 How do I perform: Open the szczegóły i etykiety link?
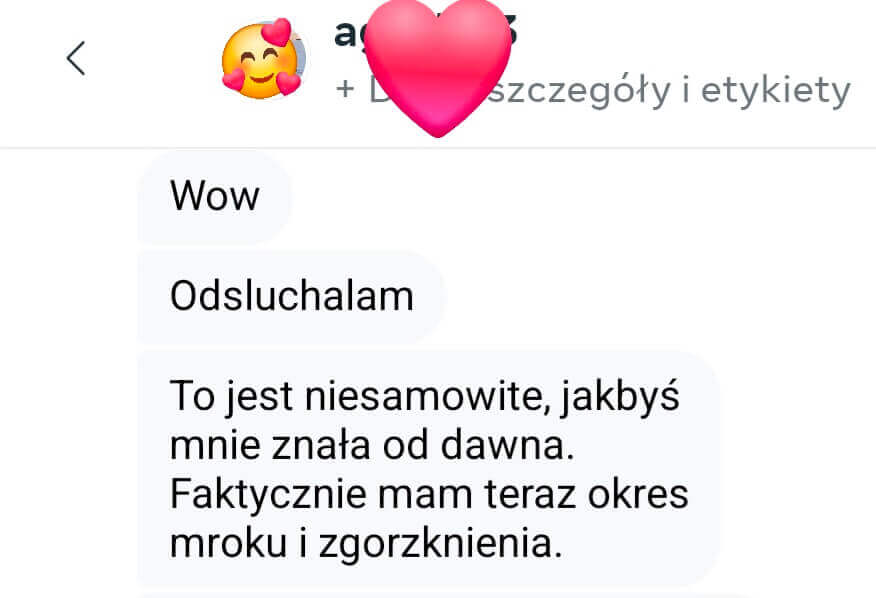click(593, 90)
